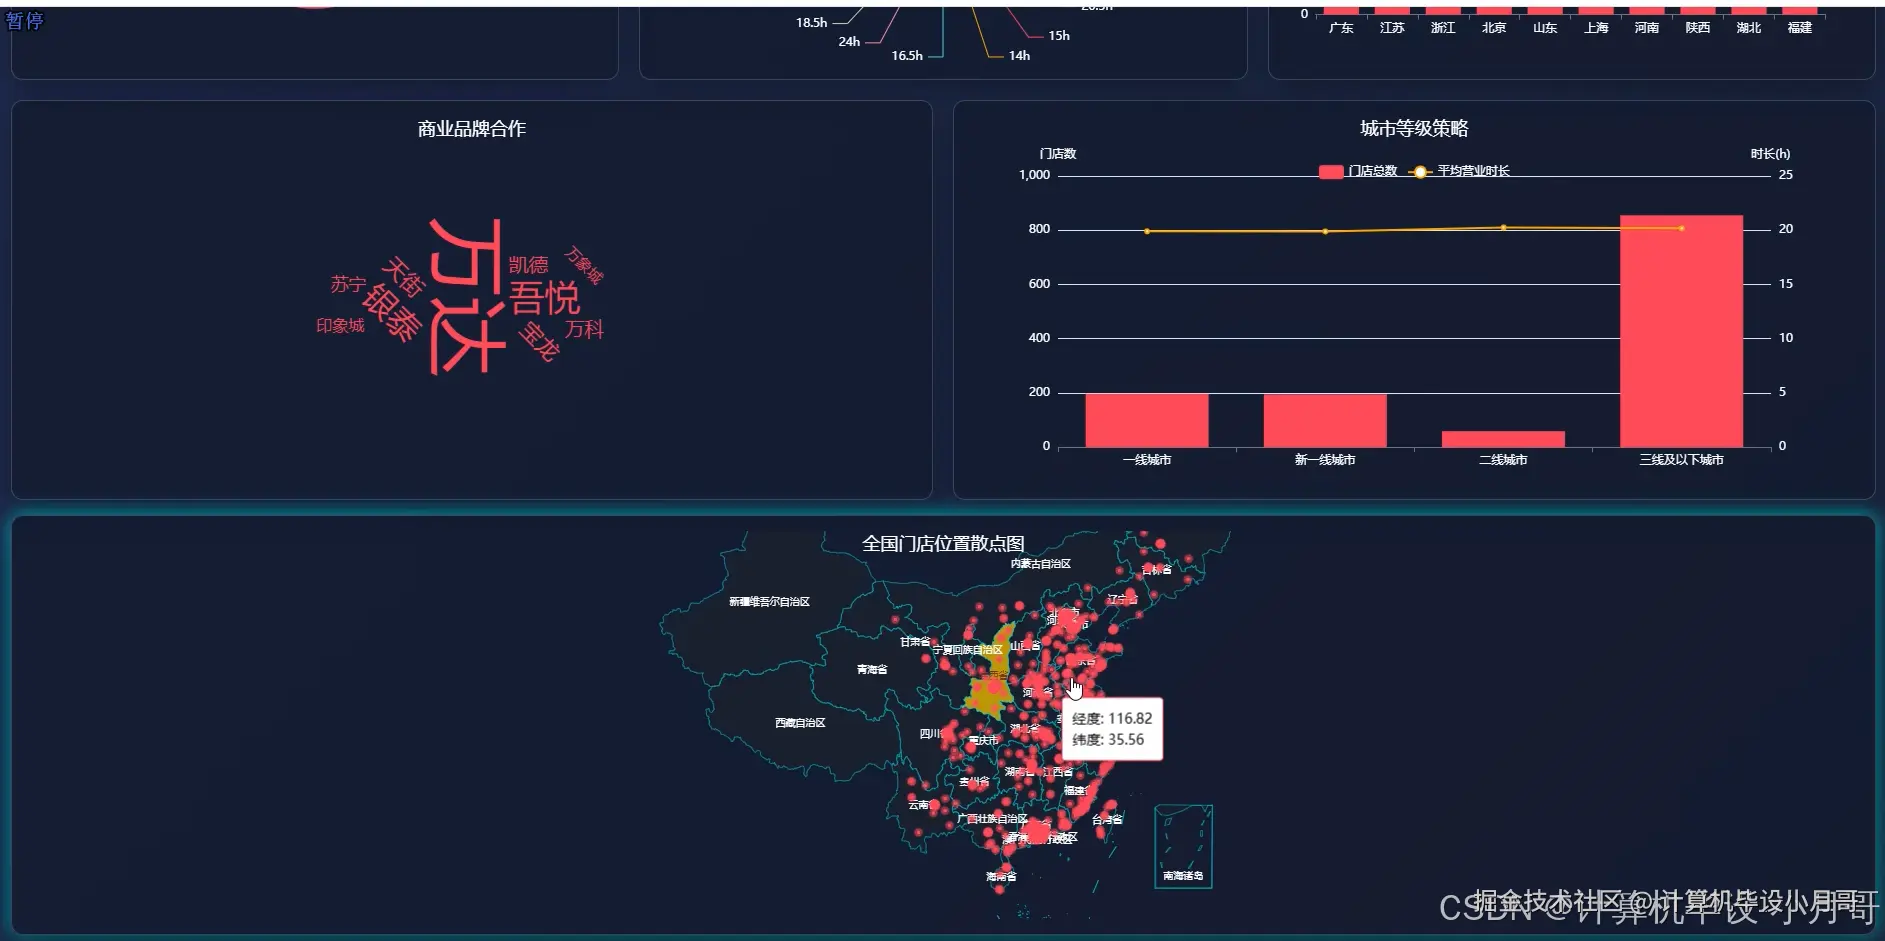
Task: Click the 福建 province axis label
Action: 1800,28
